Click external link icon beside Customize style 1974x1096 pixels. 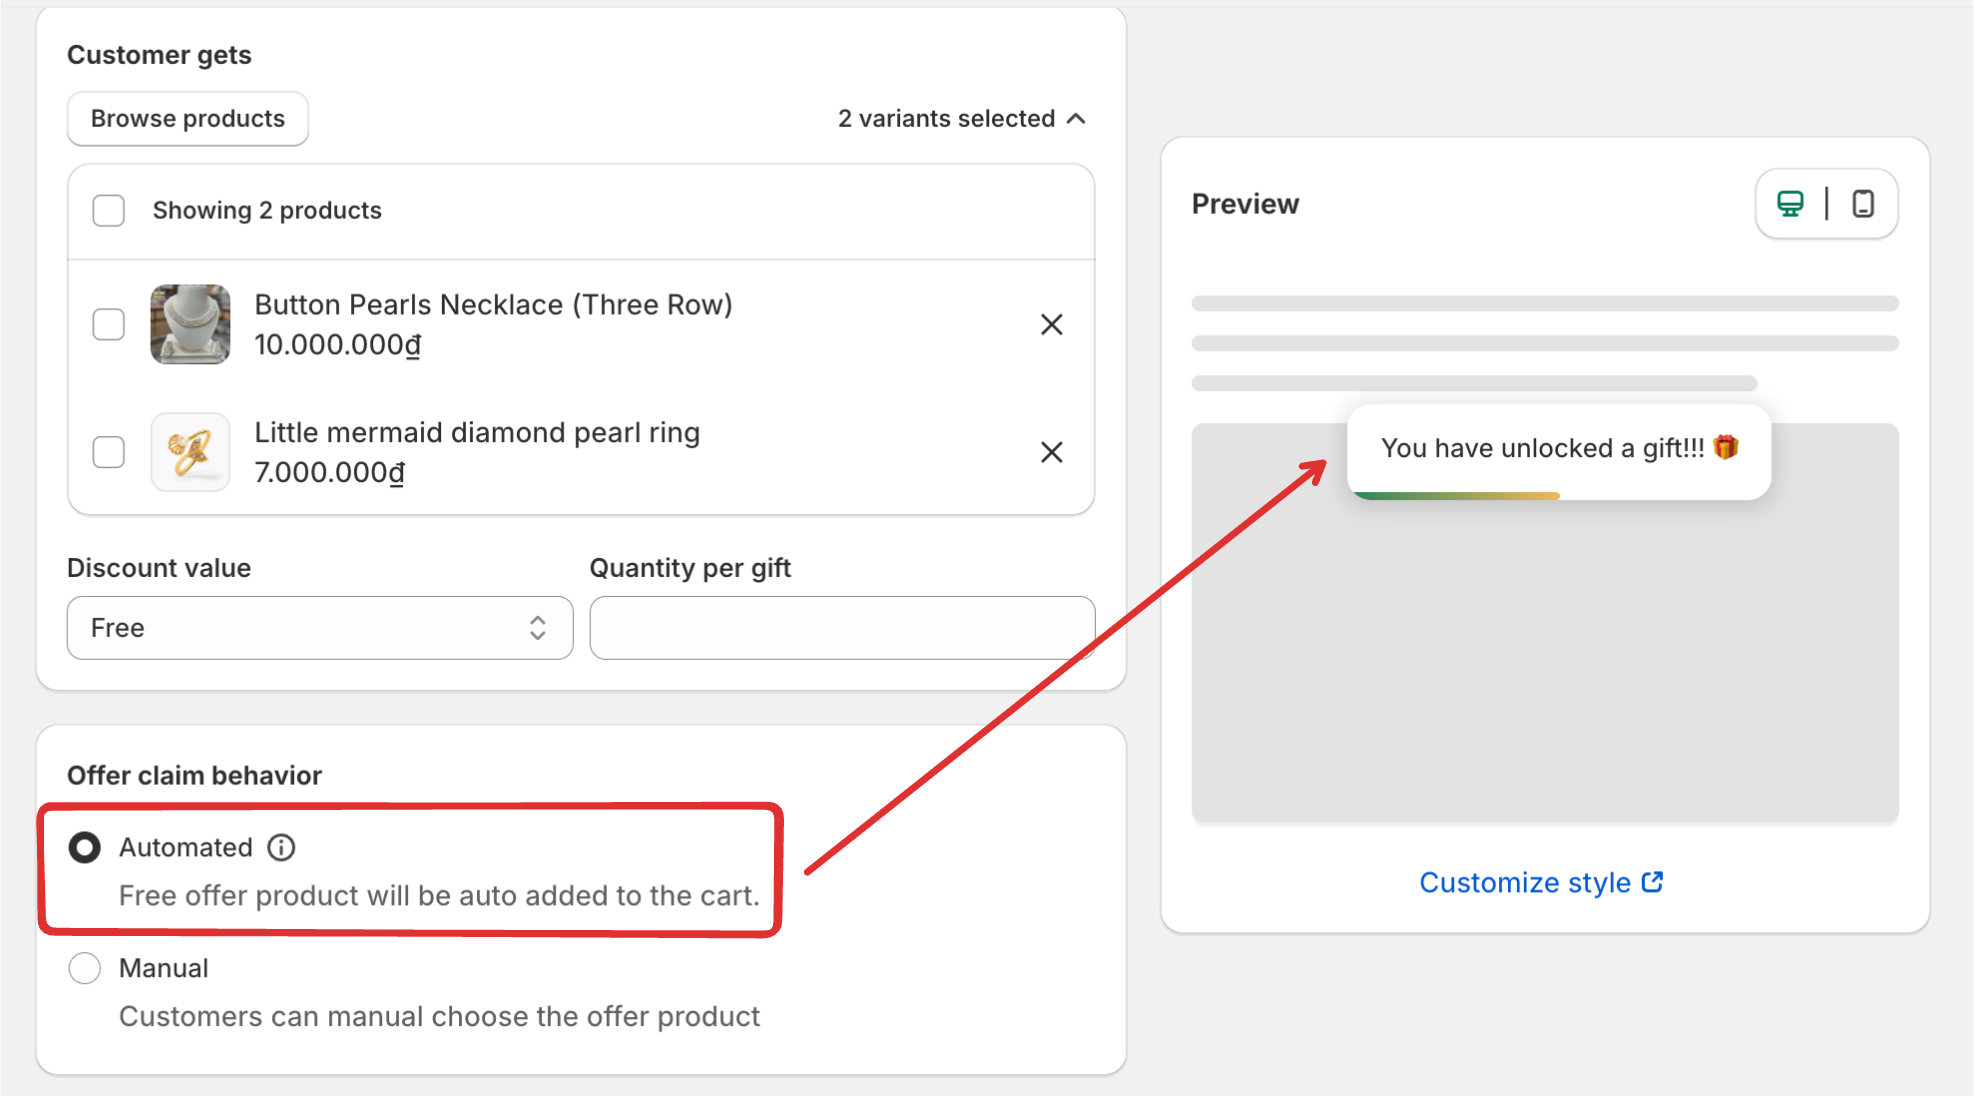(1652, 882)
